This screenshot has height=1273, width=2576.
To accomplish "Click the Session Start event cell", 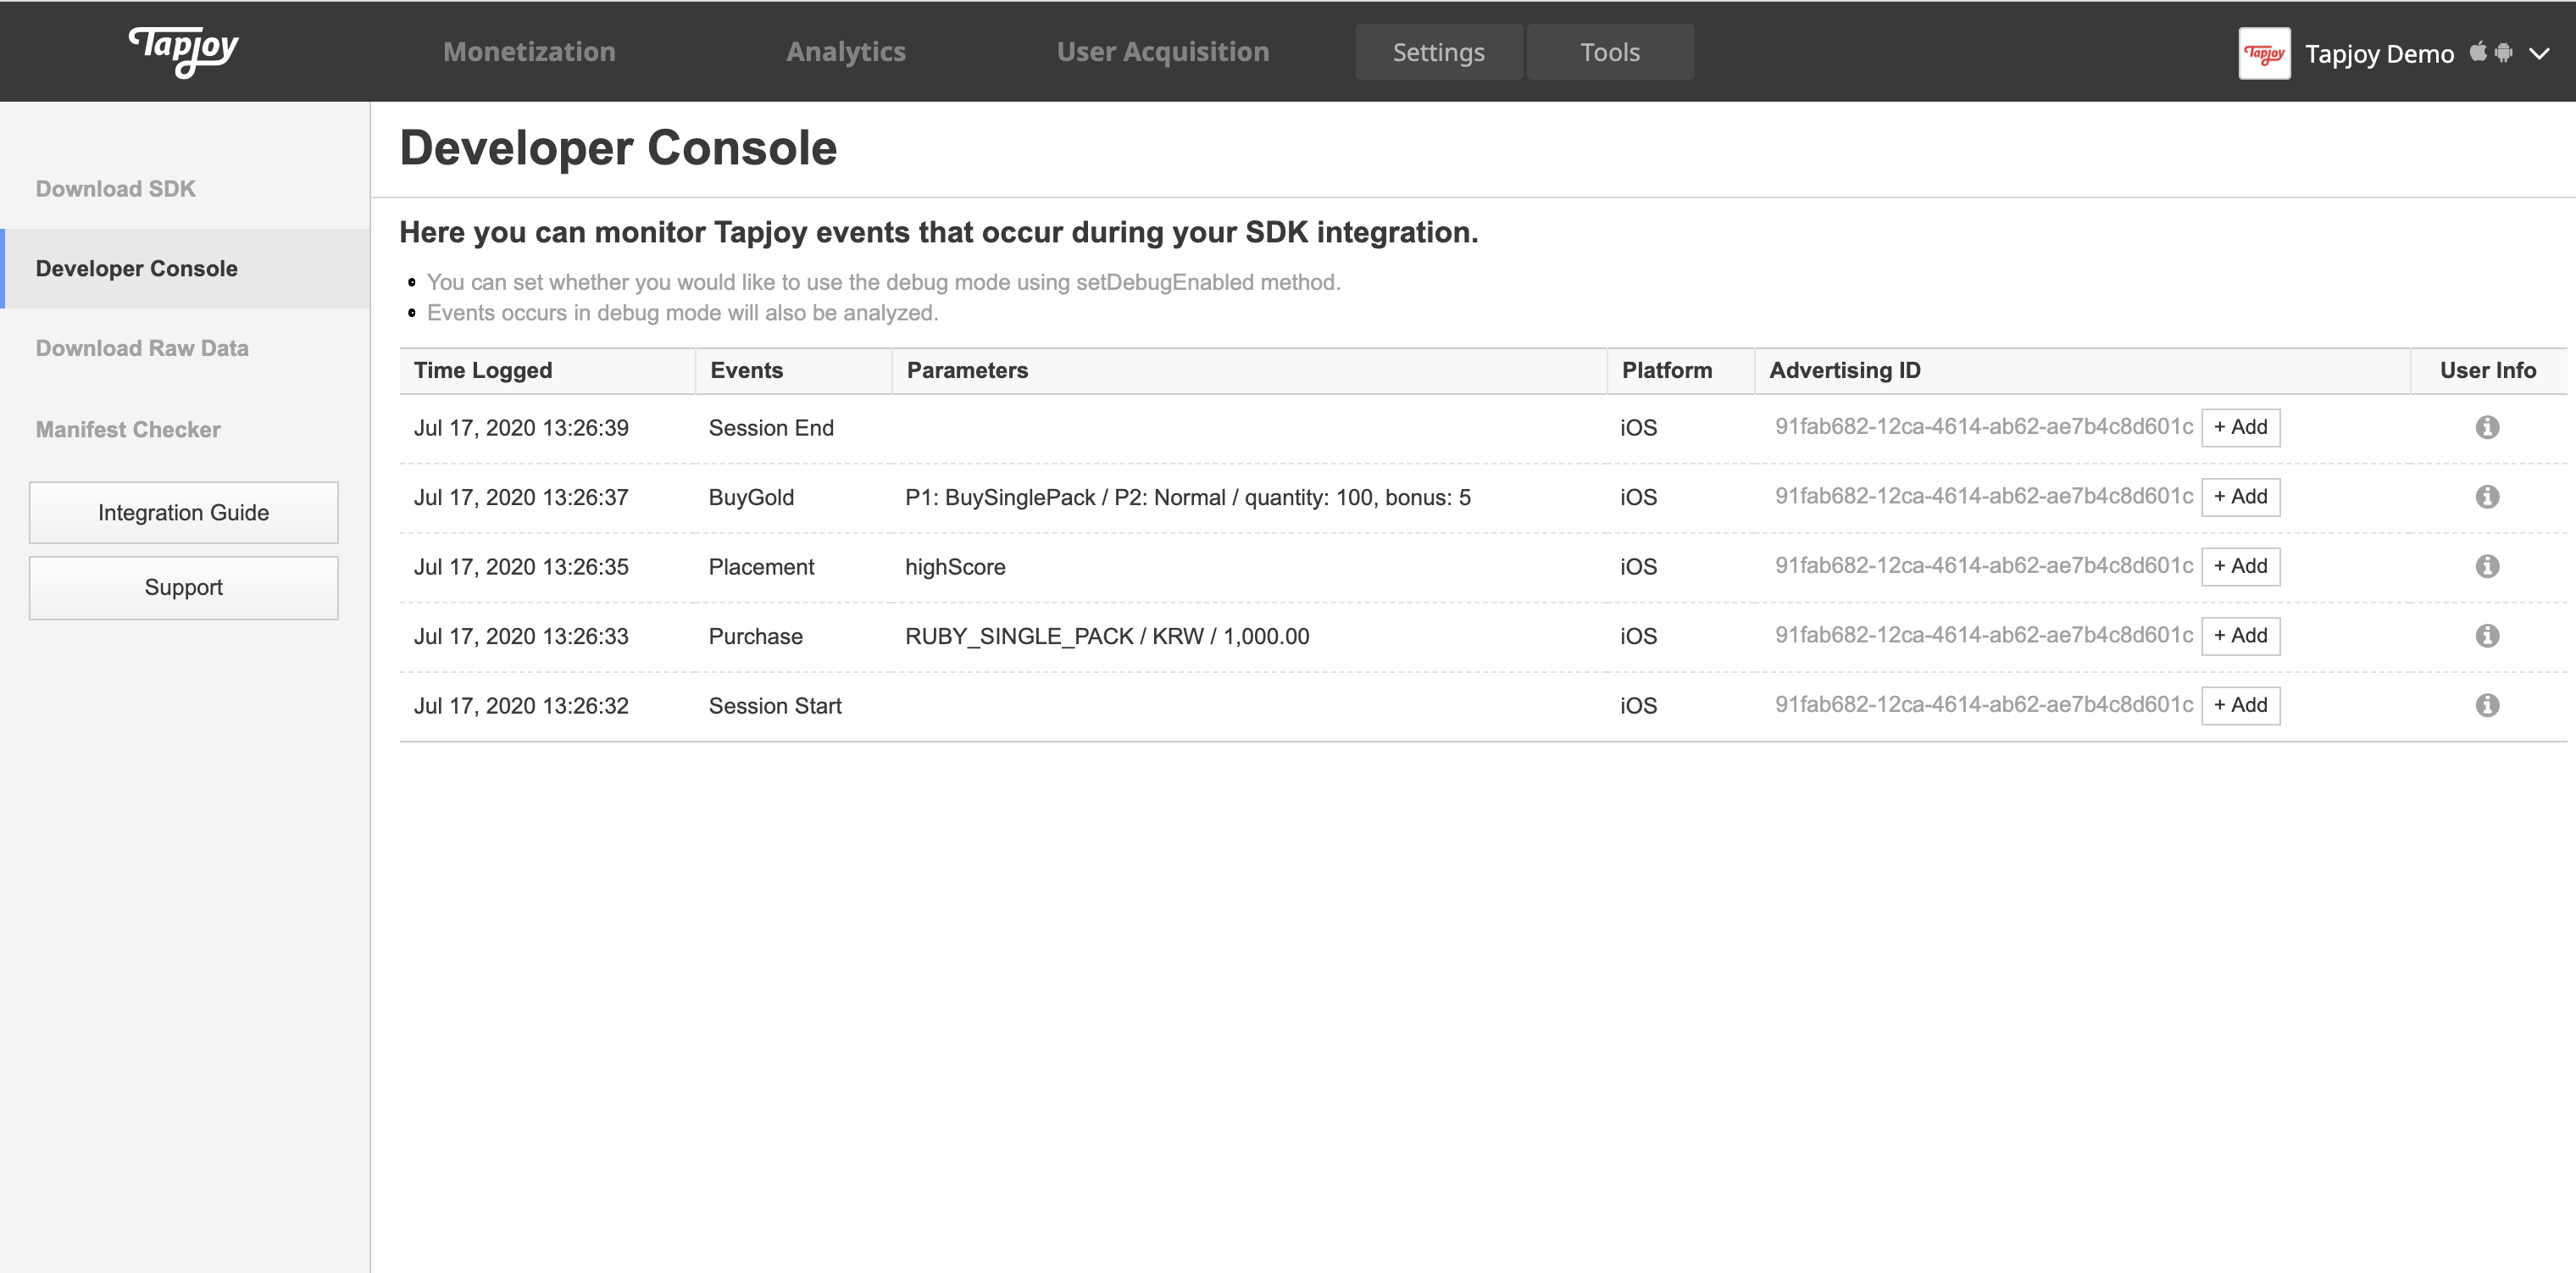I will [775, 706].
